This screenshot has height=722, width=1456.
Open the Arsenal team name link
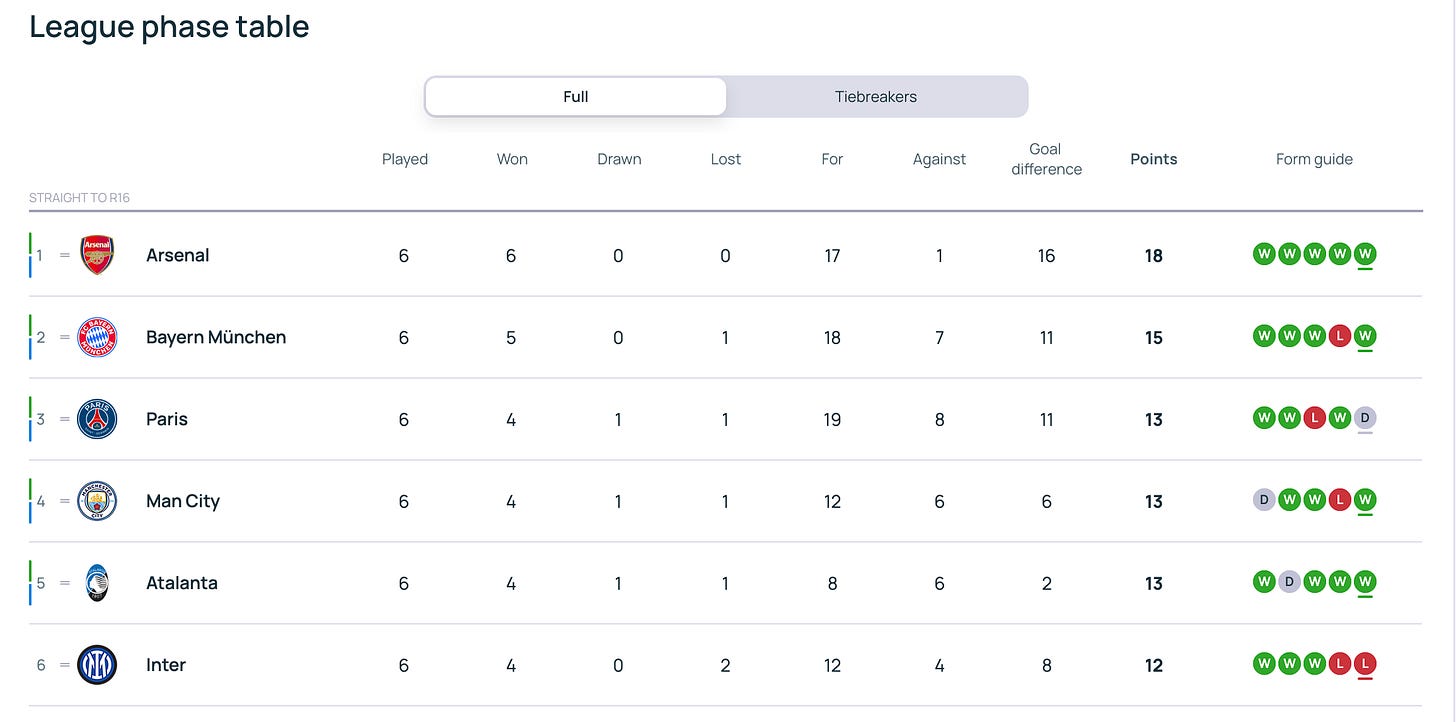pyautogui.click(x=178, y=255)
